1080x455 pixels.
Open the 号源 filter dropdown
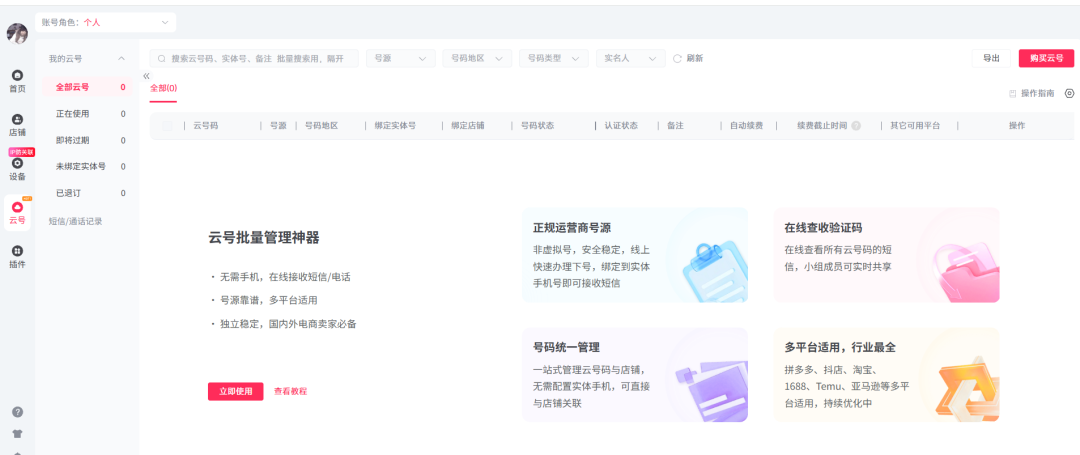click(401, 59)
